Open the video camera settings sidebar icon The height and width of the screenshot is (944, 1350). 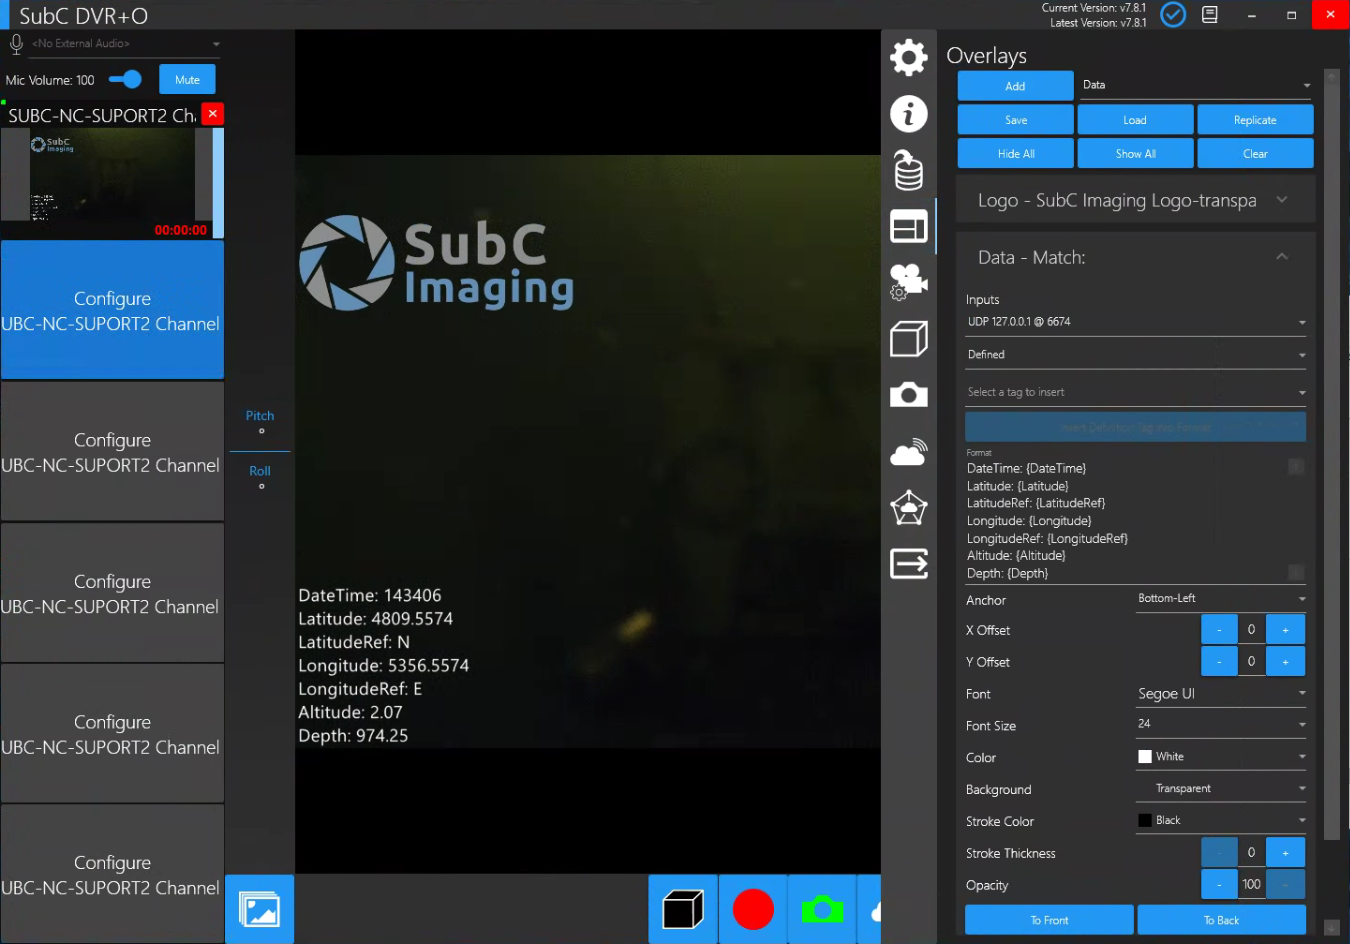click(x=908, y=282)
